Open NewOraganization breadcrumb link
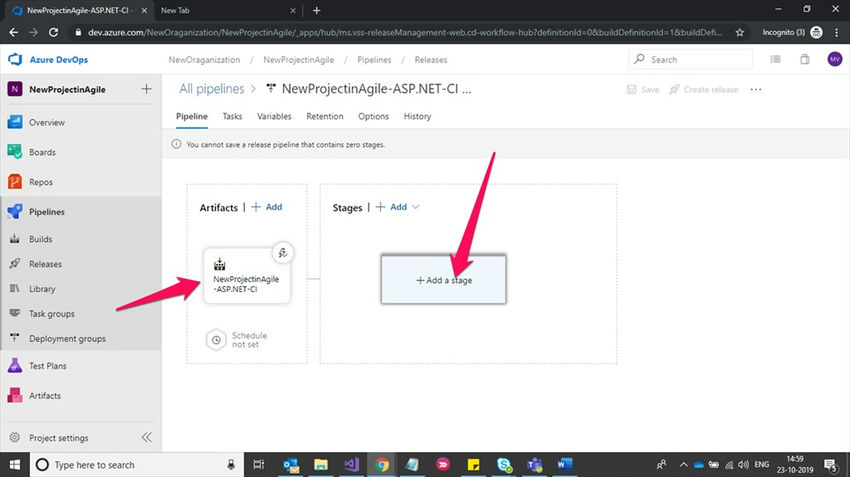 point(204,60)
